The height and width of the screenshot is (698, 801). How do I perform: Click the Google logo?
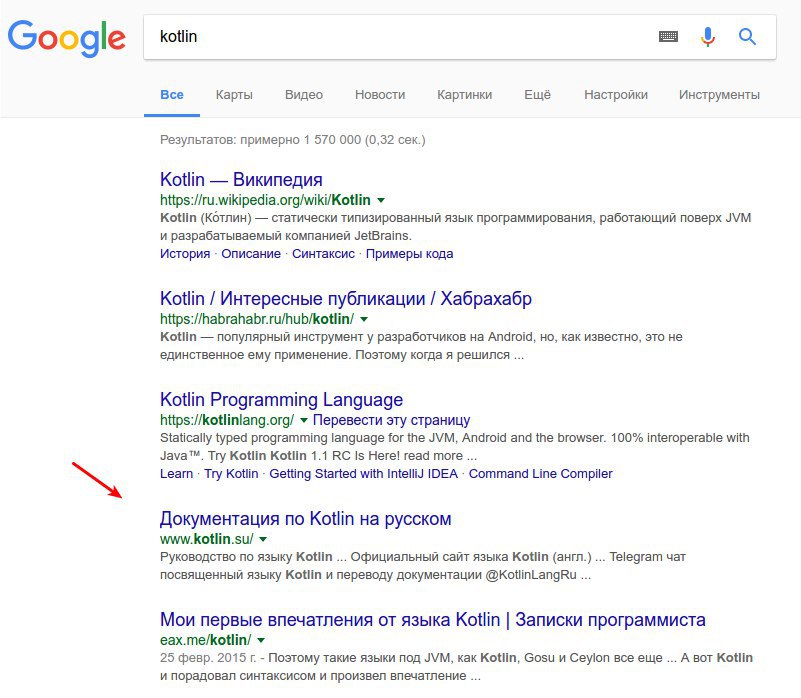coord(66,38)
